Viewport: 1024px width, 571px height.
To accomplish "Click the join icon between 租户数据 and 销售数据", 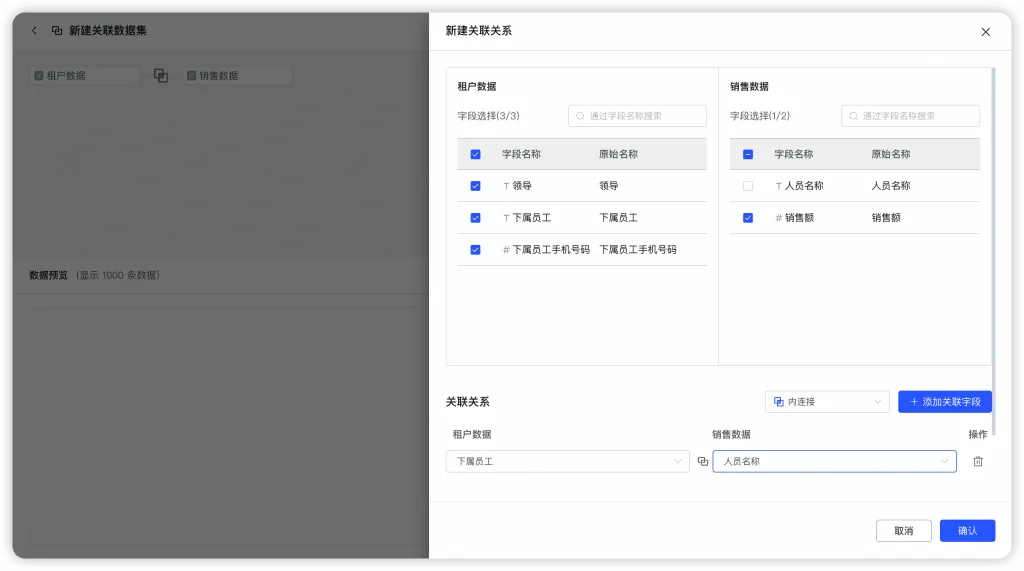I will pyautogui.click(x=161, y=76).
